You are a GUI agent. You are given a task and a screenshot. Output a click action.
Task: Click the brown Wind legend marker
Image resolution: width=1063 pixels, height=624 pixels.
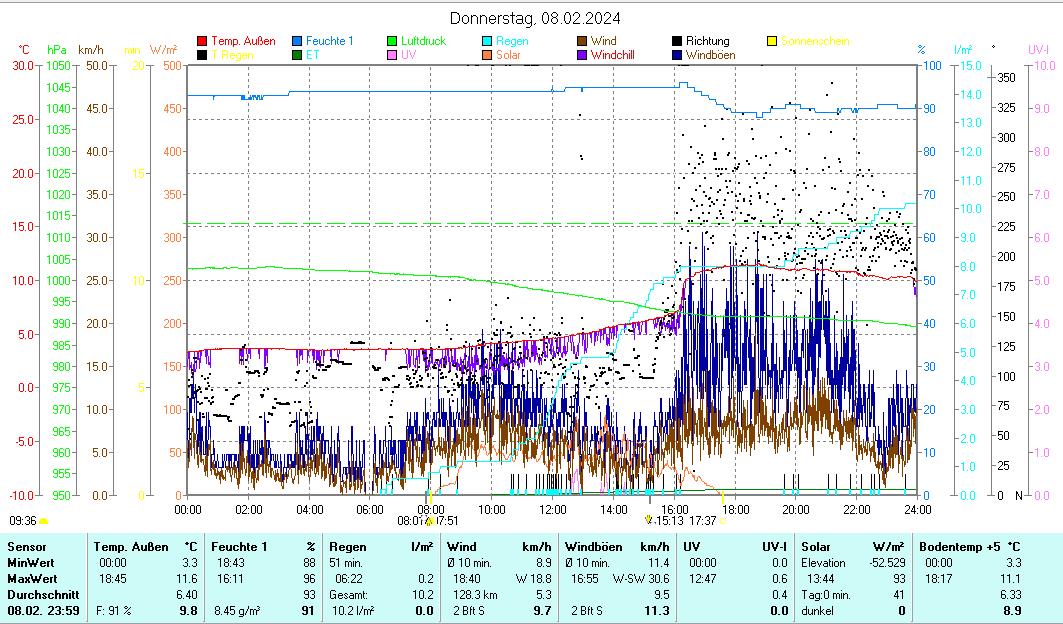pos(583,41)
